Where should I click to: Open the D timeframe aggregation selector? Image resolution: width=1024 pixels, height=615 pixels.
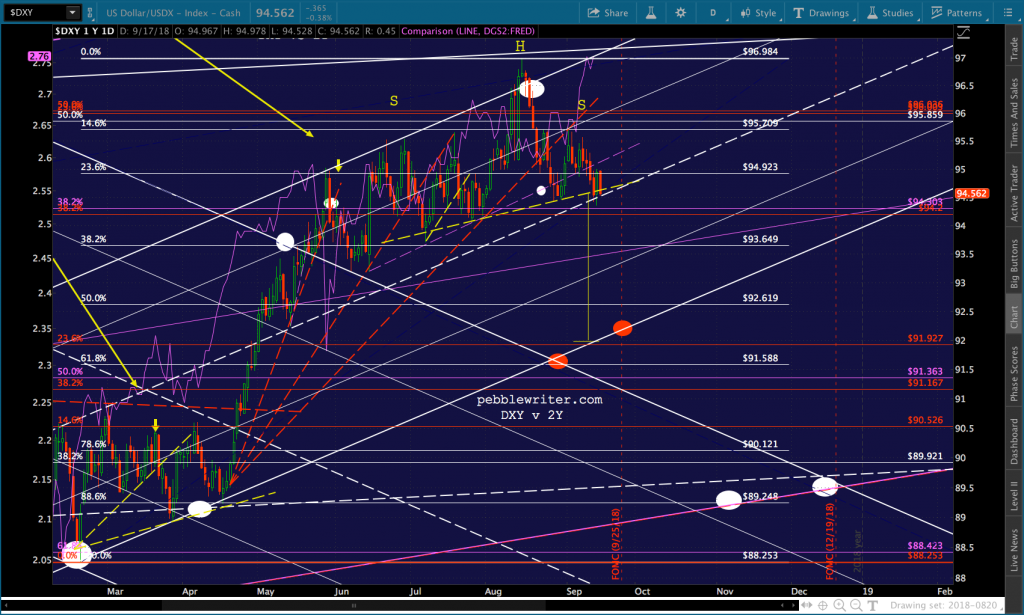click(713, 12)
